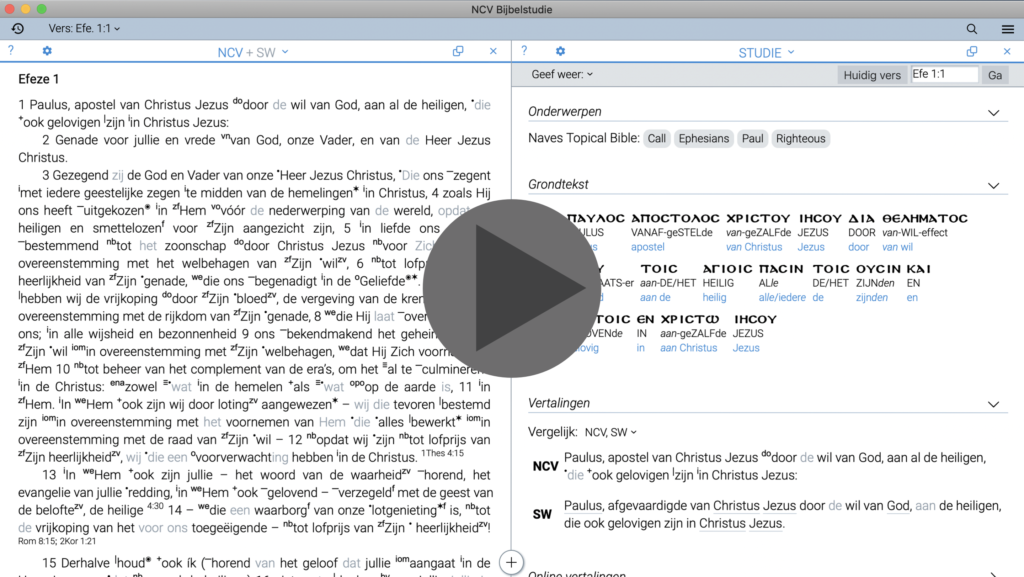
Task: Click the Huidig vers button
Action: click(872, 75)
